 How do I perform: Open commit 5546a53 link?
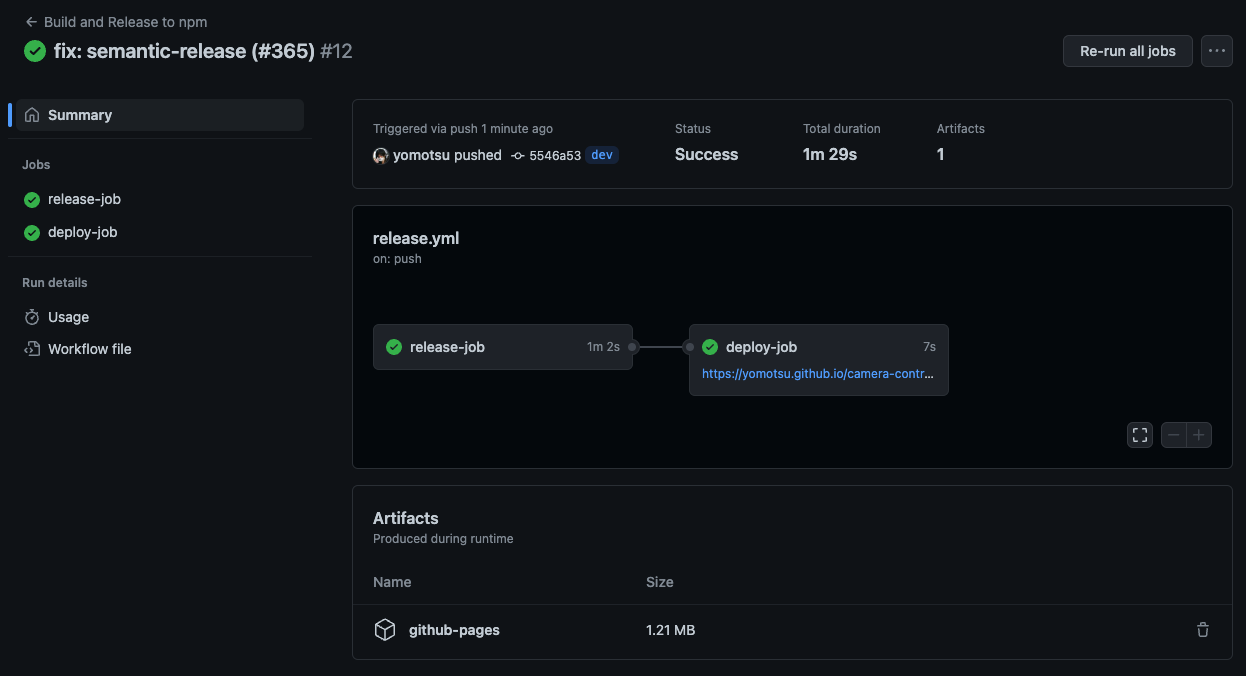point(555,155)
